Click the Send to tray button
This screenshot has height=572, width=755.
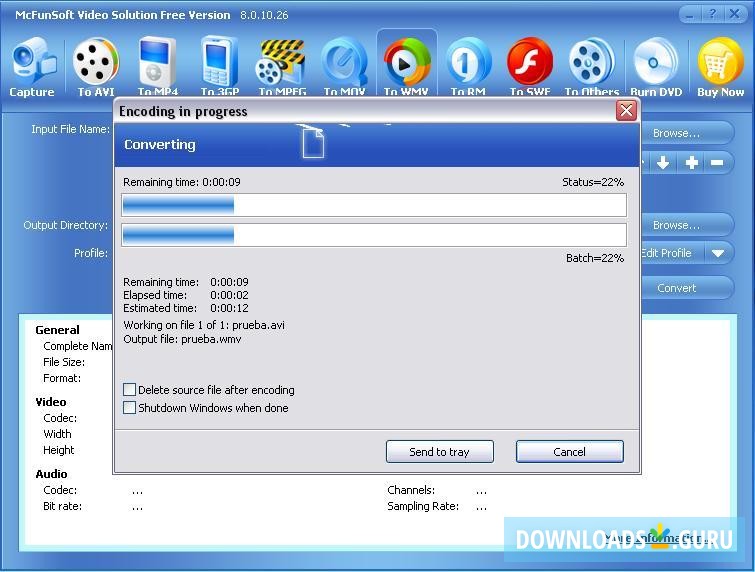pos(440,452)
